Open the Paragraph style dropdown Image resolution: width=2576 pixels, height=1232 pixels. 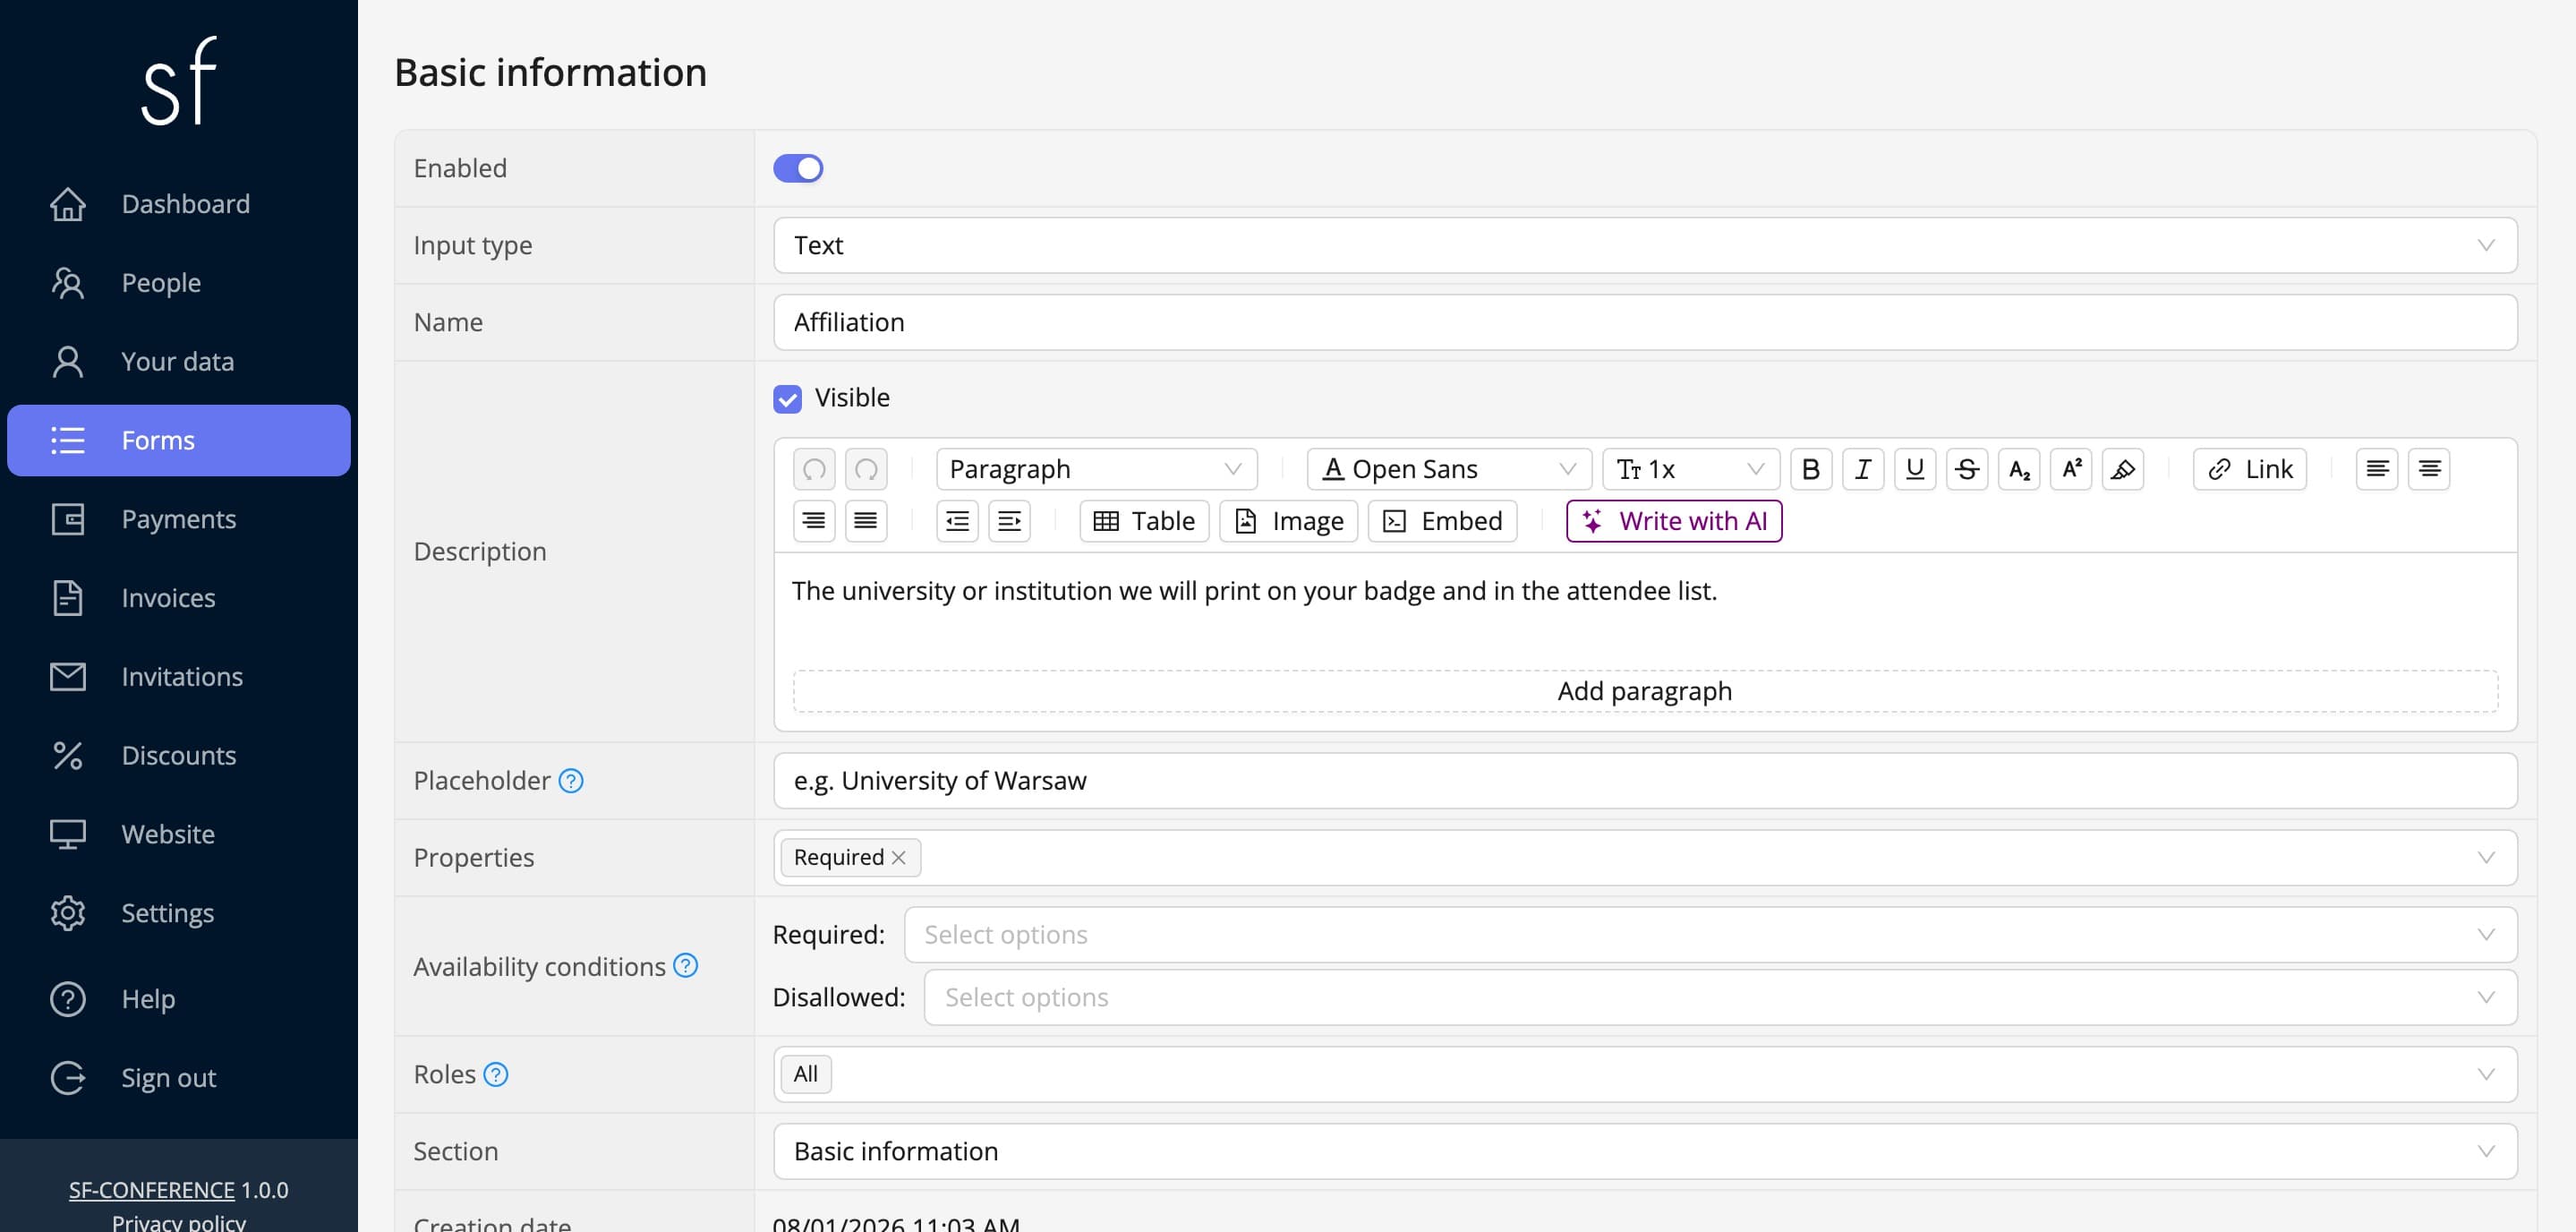coord(1096,469)
